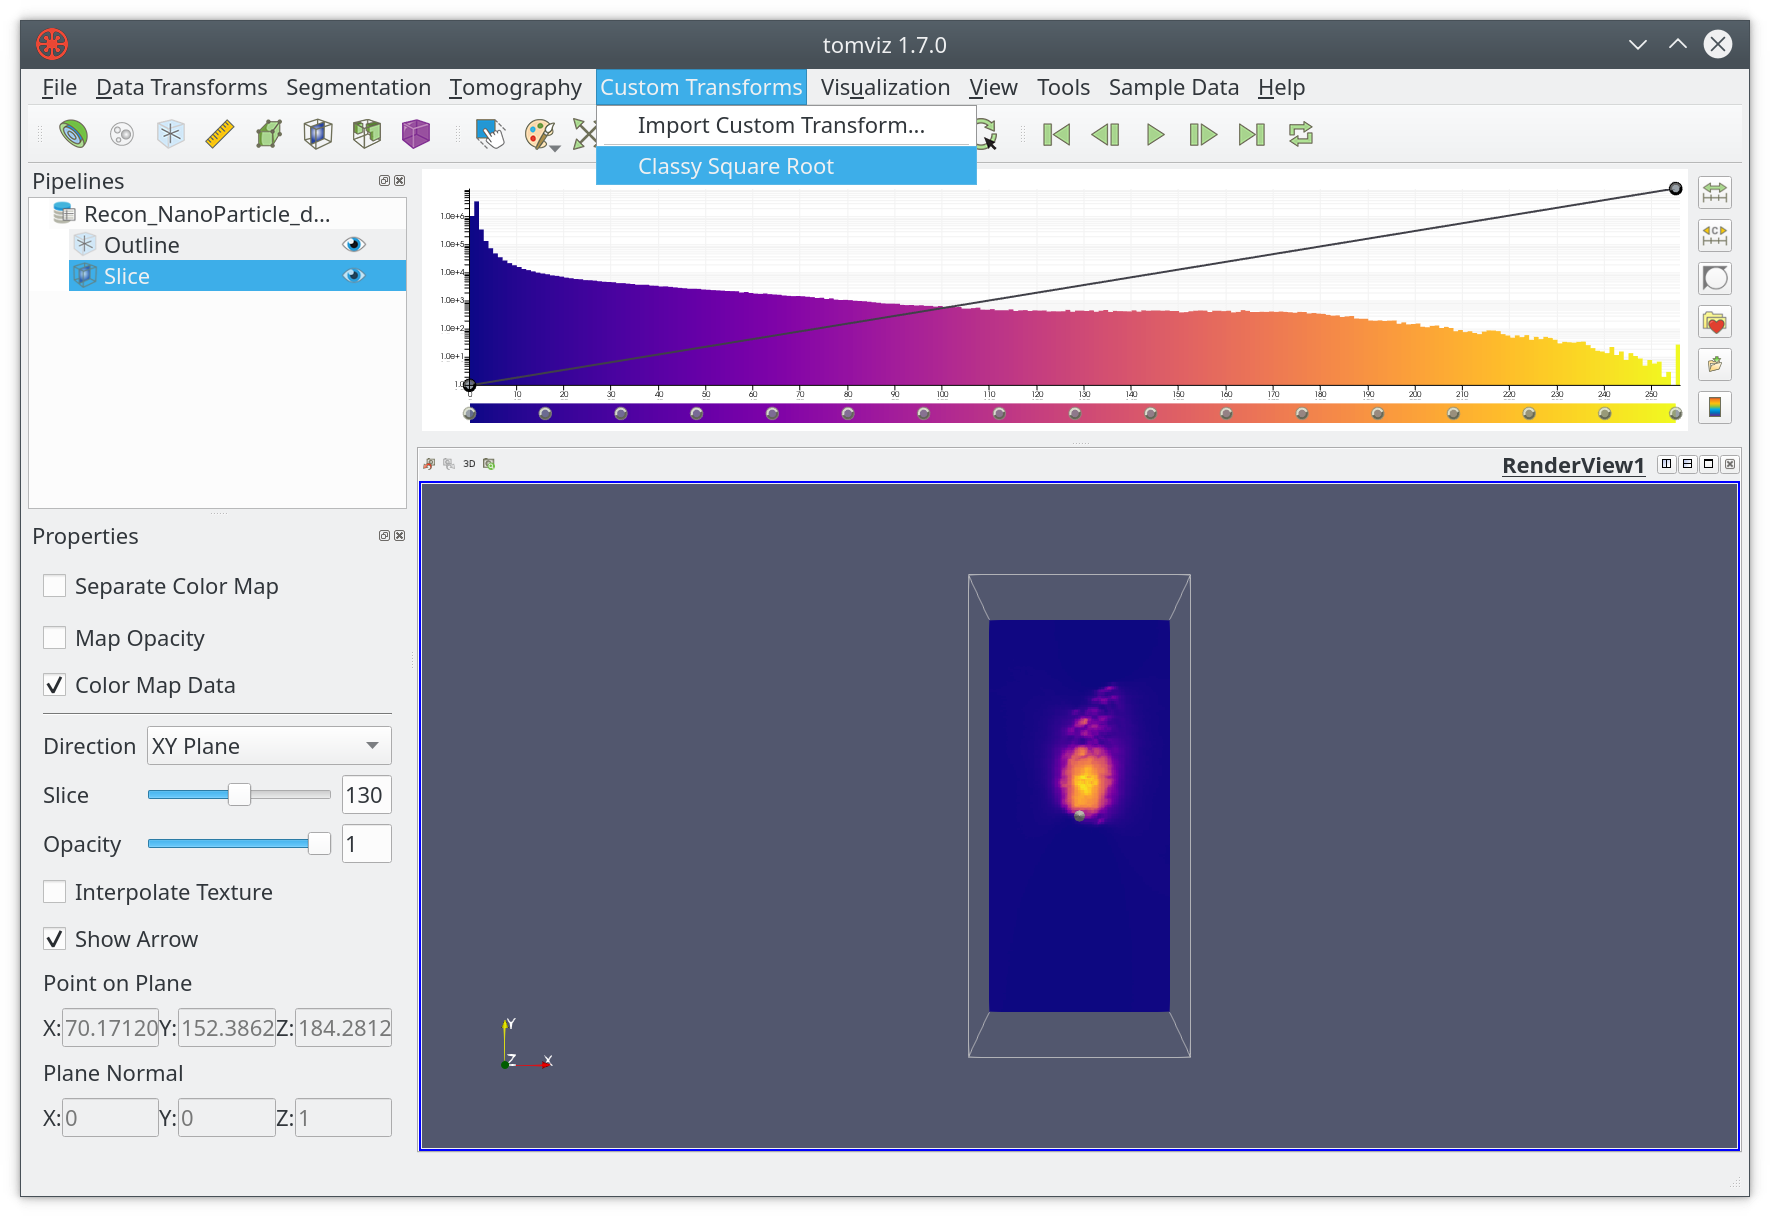Play the animation
The height and width of the screenshot is (1217, 1770).
click(1155, 134)
